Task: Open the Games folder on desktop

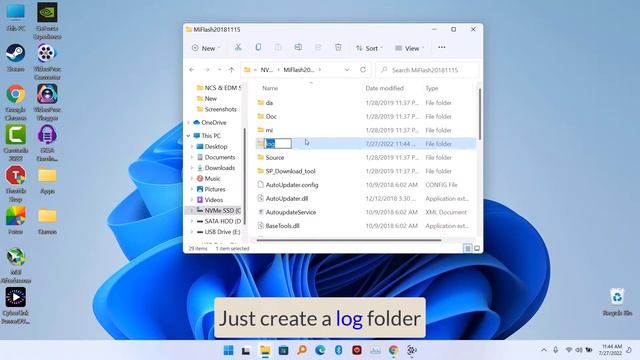Action: (47, 221)
